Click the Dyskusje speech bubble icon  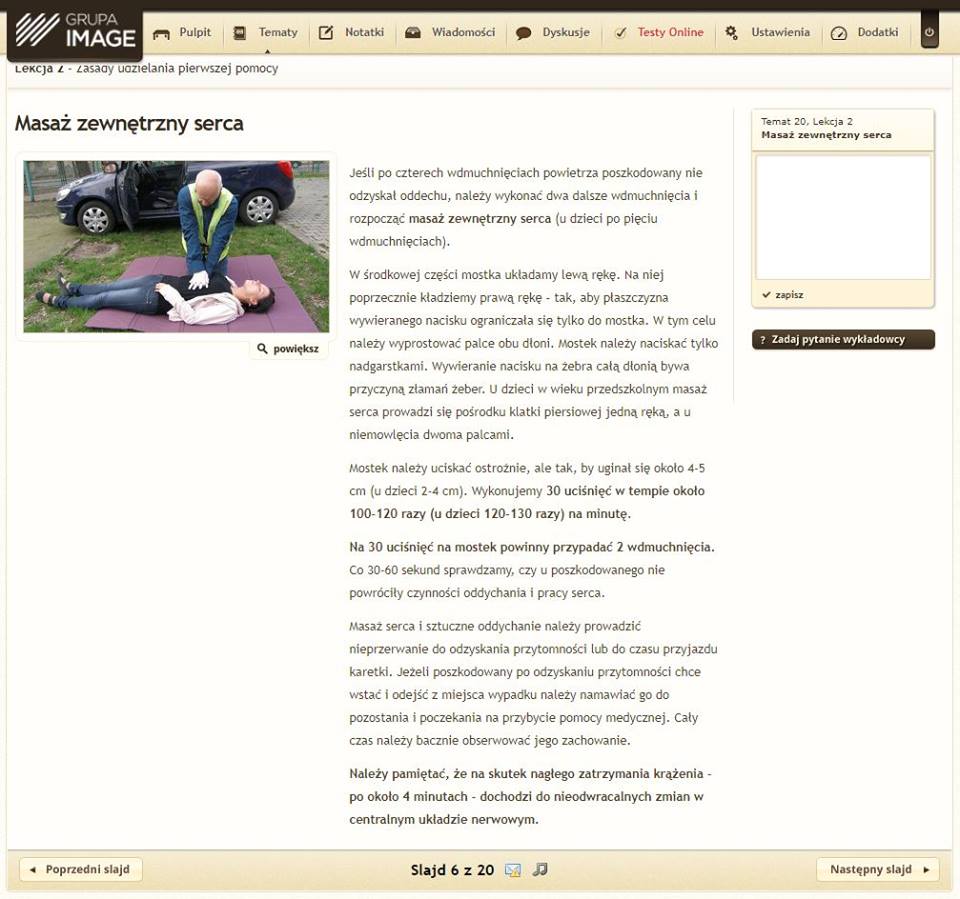(x=523, y=33)
